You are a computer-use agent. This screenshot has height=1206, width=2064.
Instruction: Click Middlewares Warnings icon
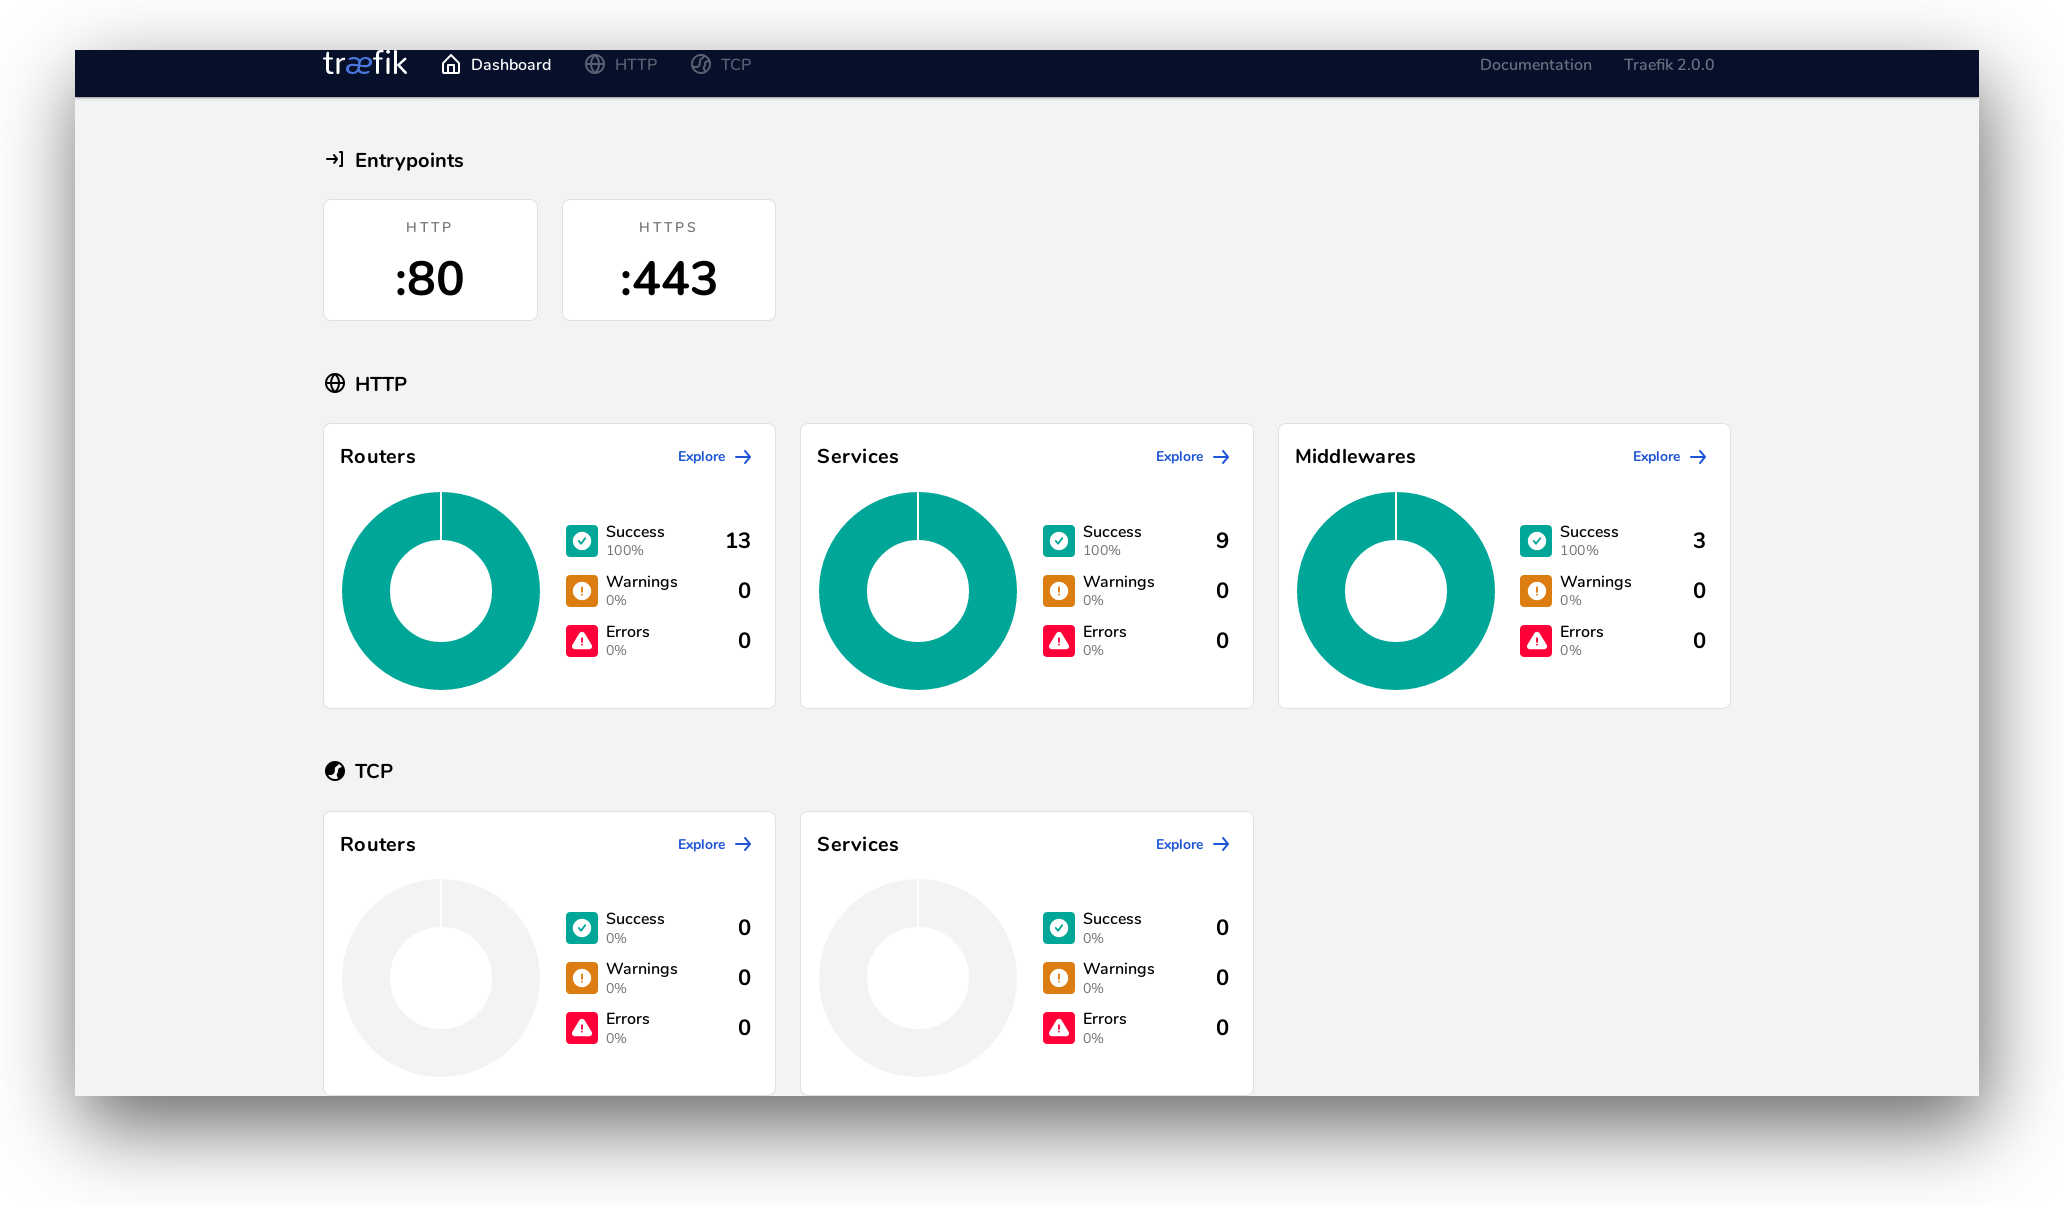1536,591
